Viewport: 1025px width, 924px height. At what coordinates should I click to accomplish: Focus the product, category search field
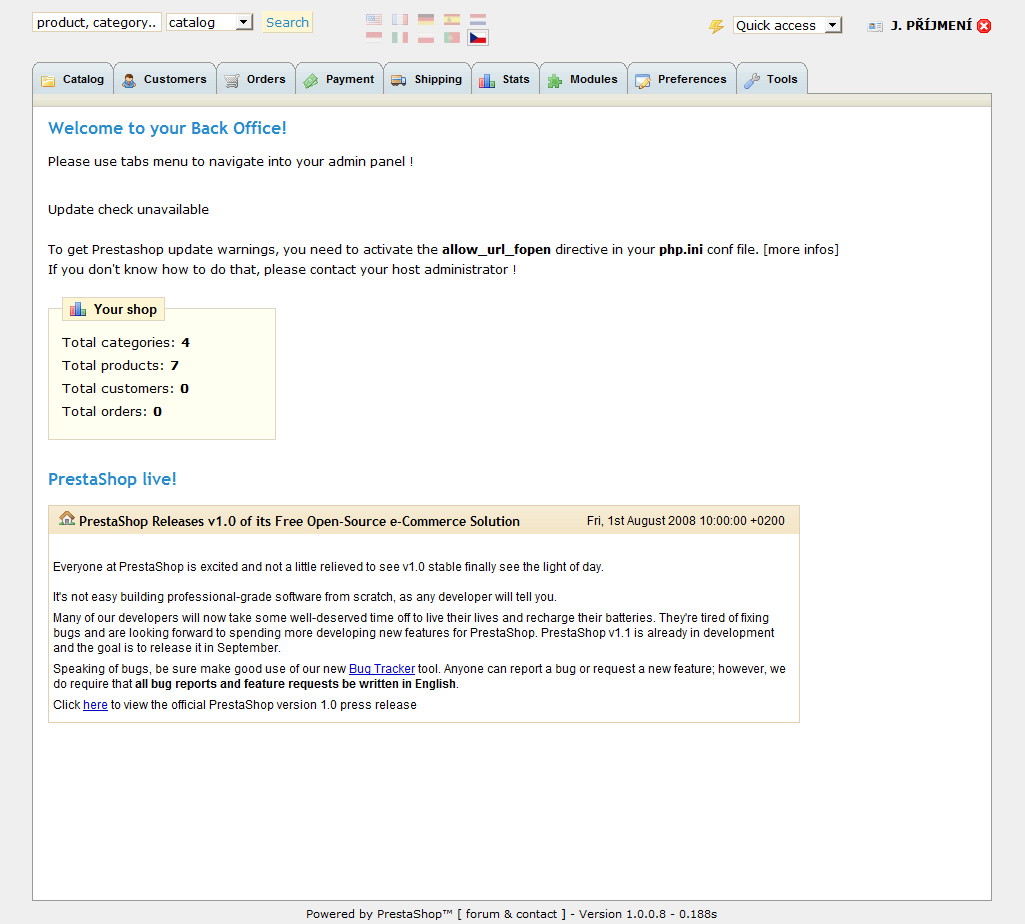[x=97, y=22]
